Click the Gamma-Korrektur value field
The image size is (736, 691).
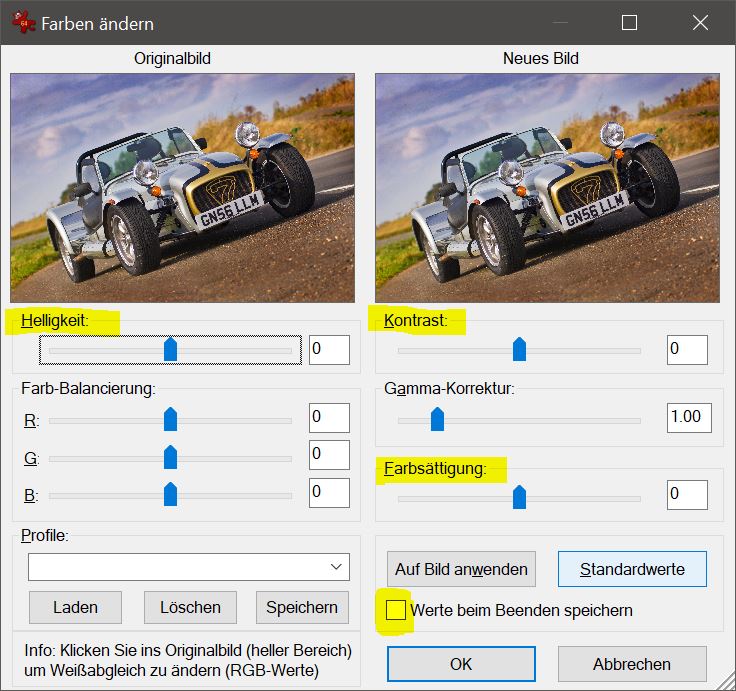click(x=688, y=417)
